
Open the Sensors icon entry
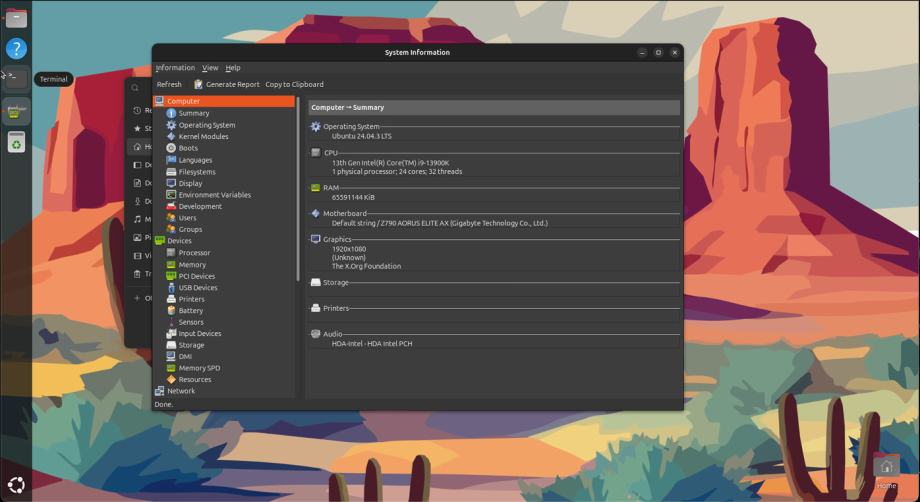[171, 322]
